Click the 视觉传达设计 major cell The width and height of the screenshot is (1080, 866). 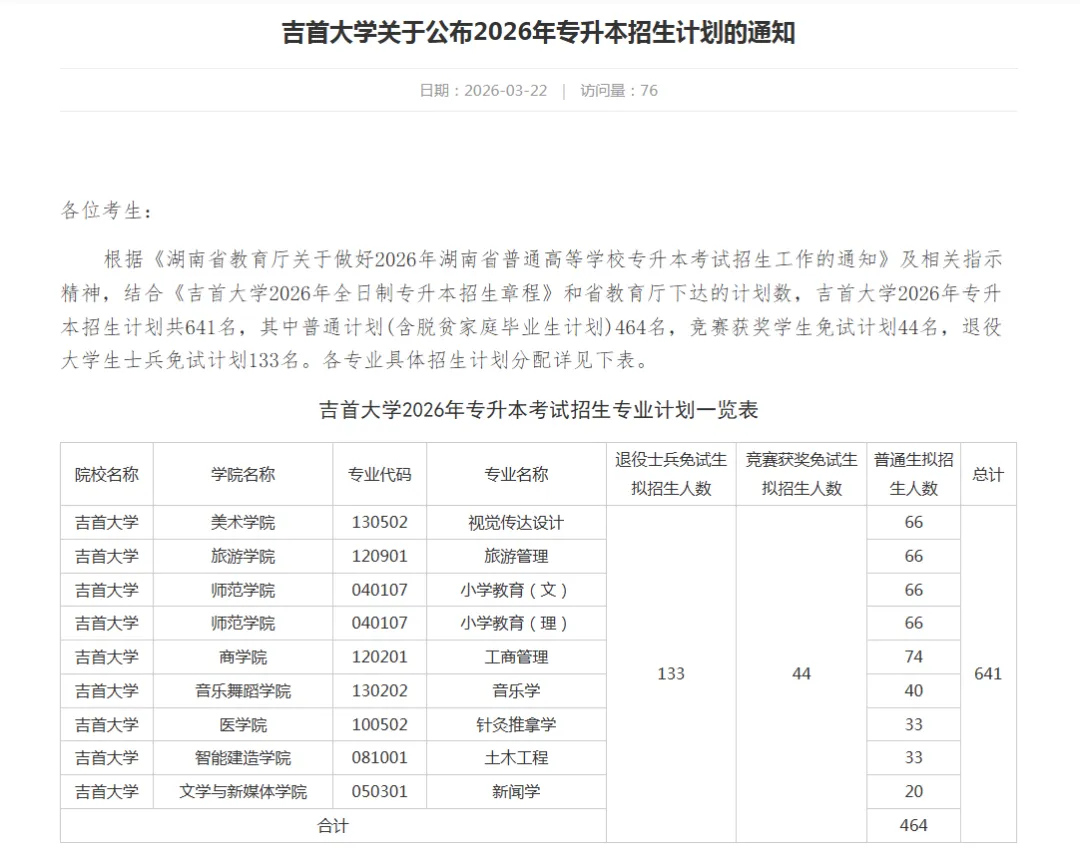point(516,523)
